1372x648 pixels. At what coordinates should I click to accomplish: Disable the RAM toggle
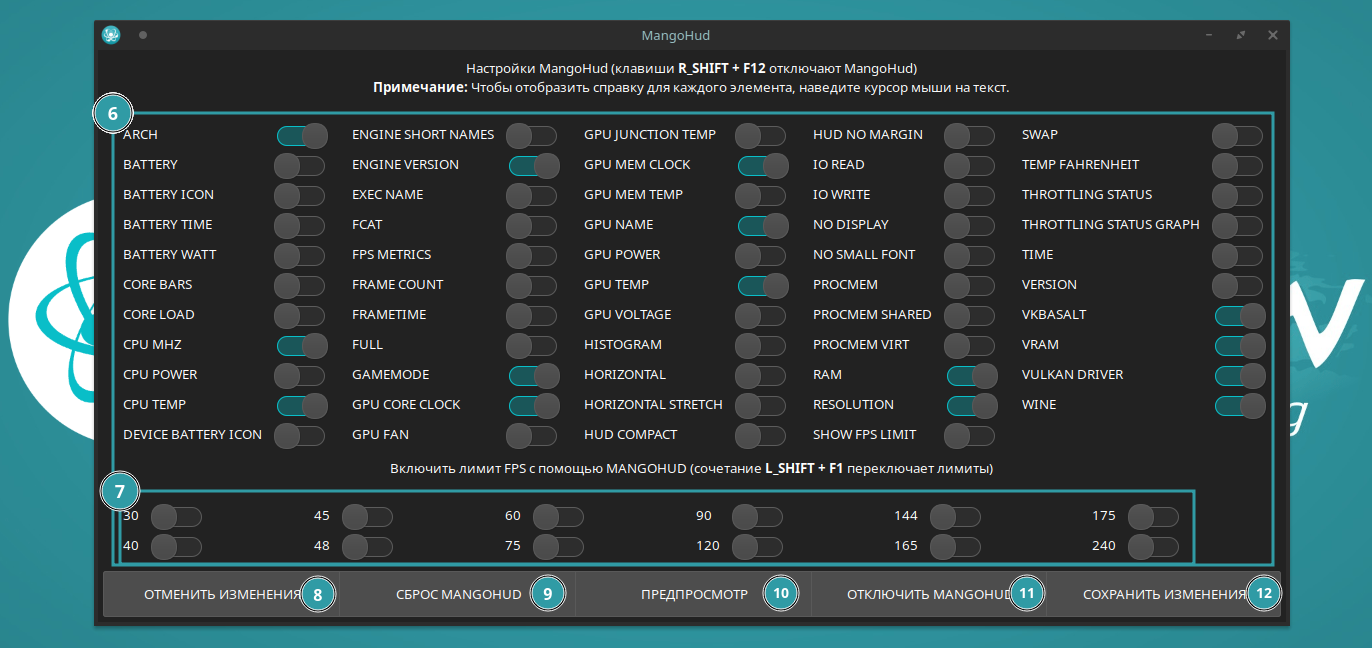click(972, 375)
